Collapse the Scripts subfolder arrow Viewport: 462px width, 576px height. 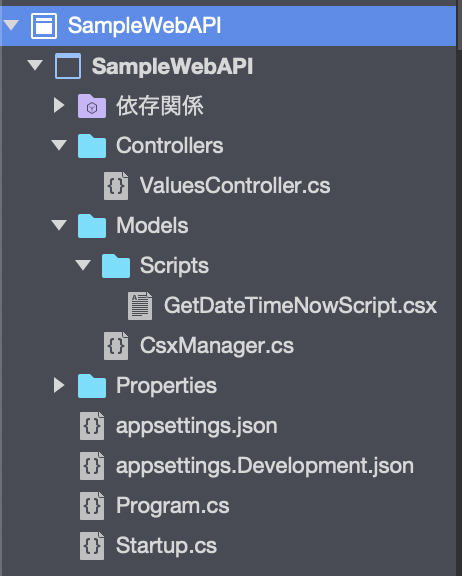(83, 265)
